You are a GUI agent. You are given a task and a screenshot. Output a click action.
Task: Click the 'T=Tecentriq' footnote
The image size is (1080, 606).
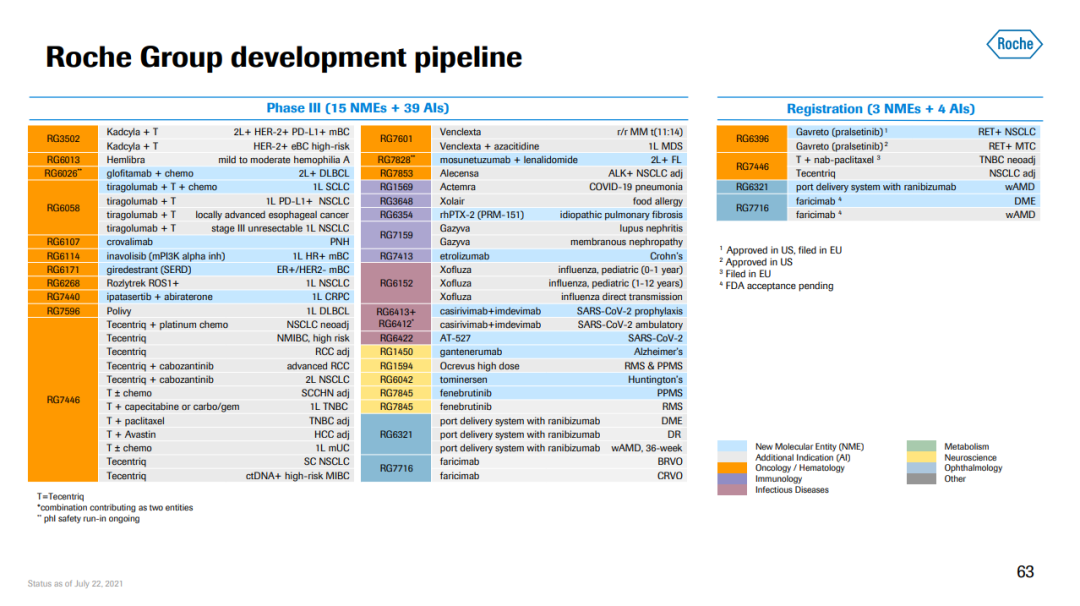tap(61, 497)
